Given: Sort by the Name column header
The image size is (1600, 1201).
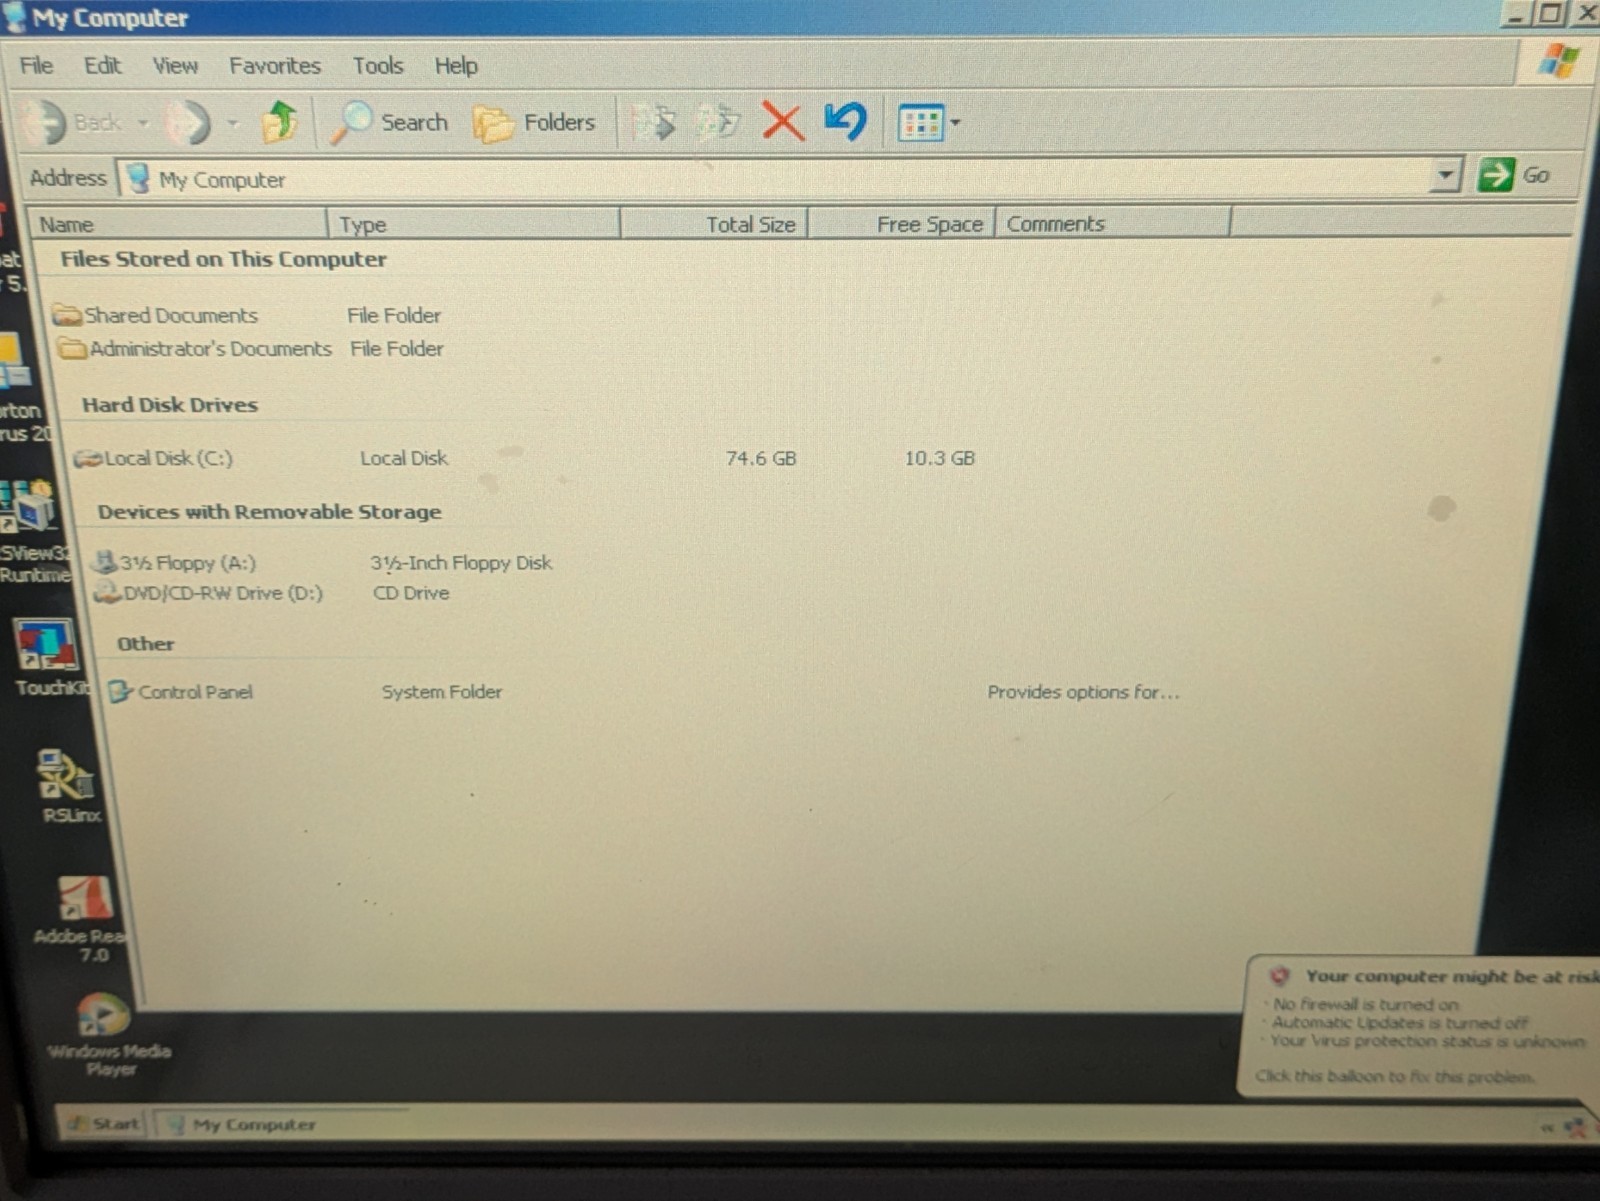Looking at the screenshot, I should click(178, 224).
